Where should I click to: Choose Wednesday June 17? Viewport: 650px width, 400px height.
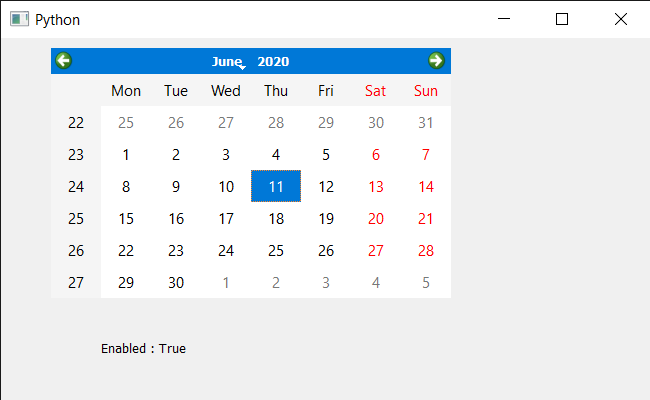tap(226, 218)
